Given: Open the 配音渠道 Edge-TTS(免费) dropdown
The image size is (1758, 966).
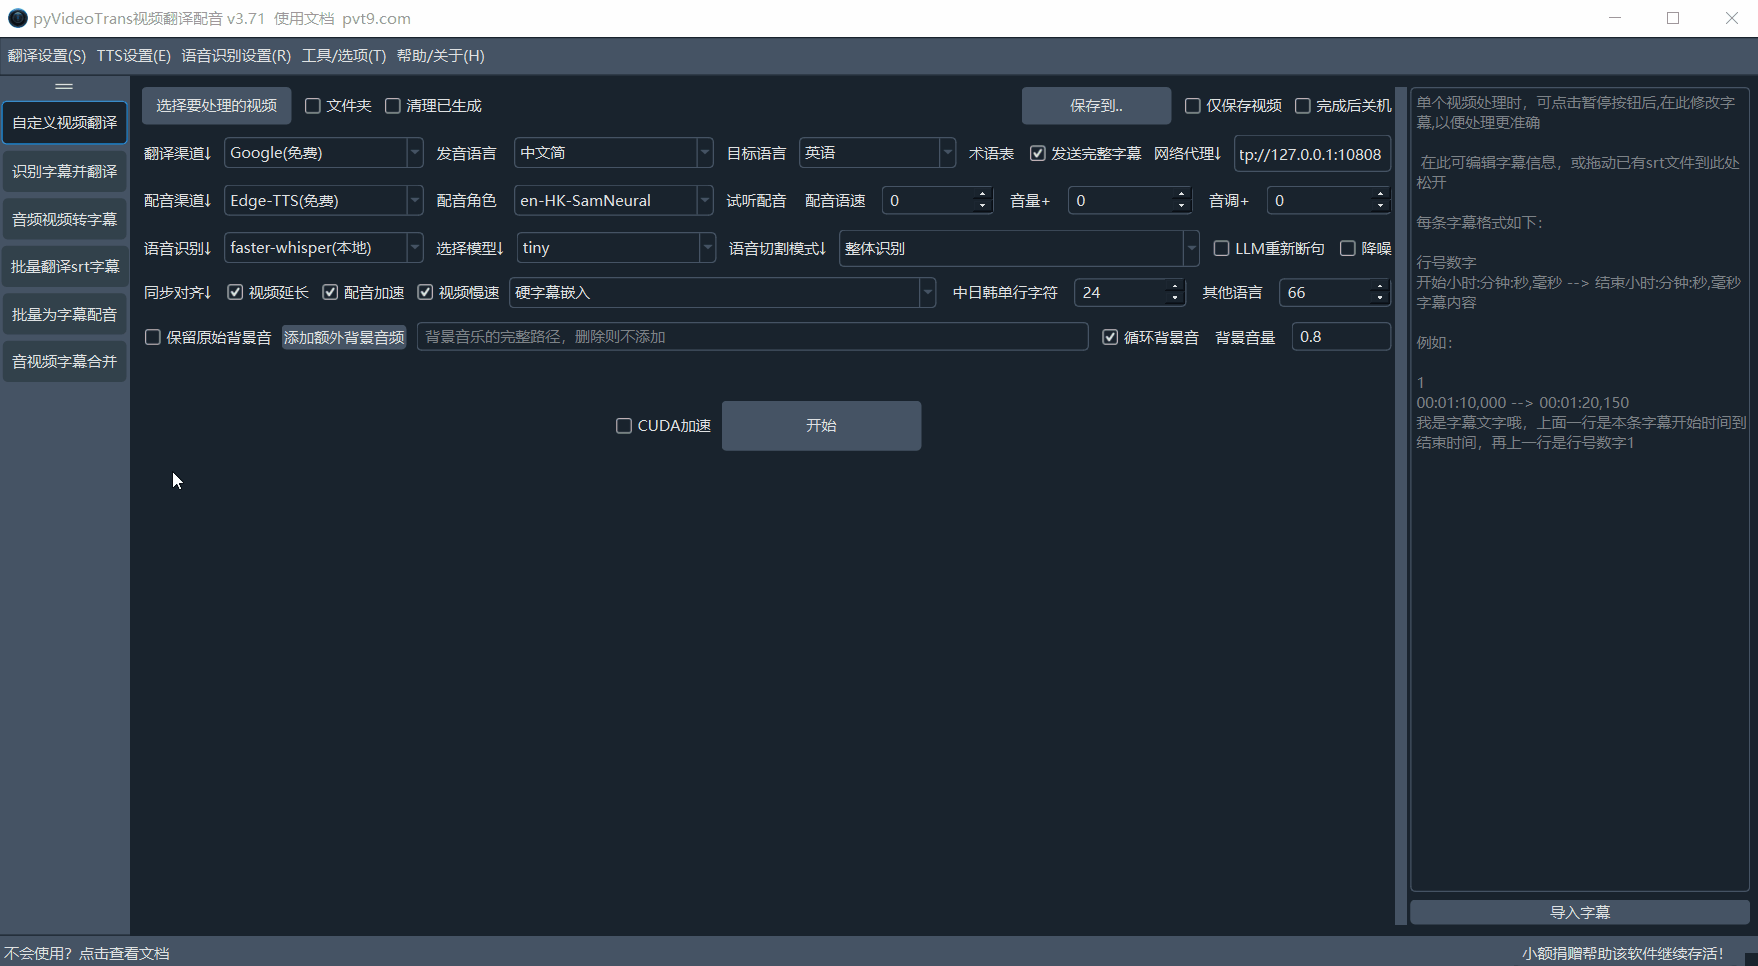Looking at the screenshot, I should 323,201.
